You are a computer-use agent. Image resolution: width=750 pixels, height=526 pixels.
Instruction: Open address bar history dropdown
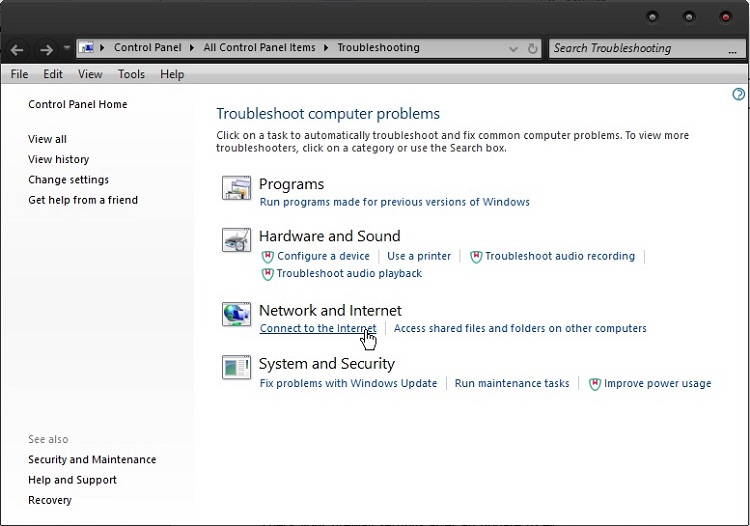pyautogui.click(x=513, y=49)
